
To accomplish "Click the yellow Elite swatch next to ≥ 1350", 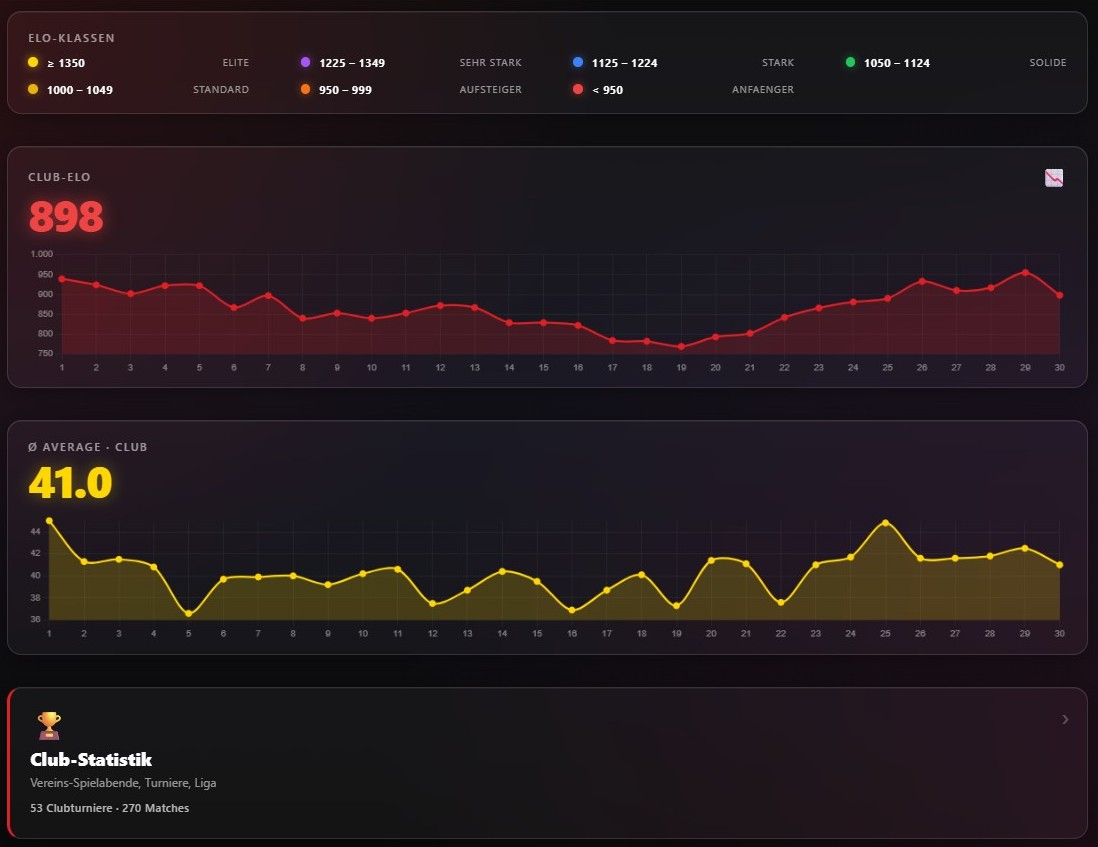I will point(33,62).
